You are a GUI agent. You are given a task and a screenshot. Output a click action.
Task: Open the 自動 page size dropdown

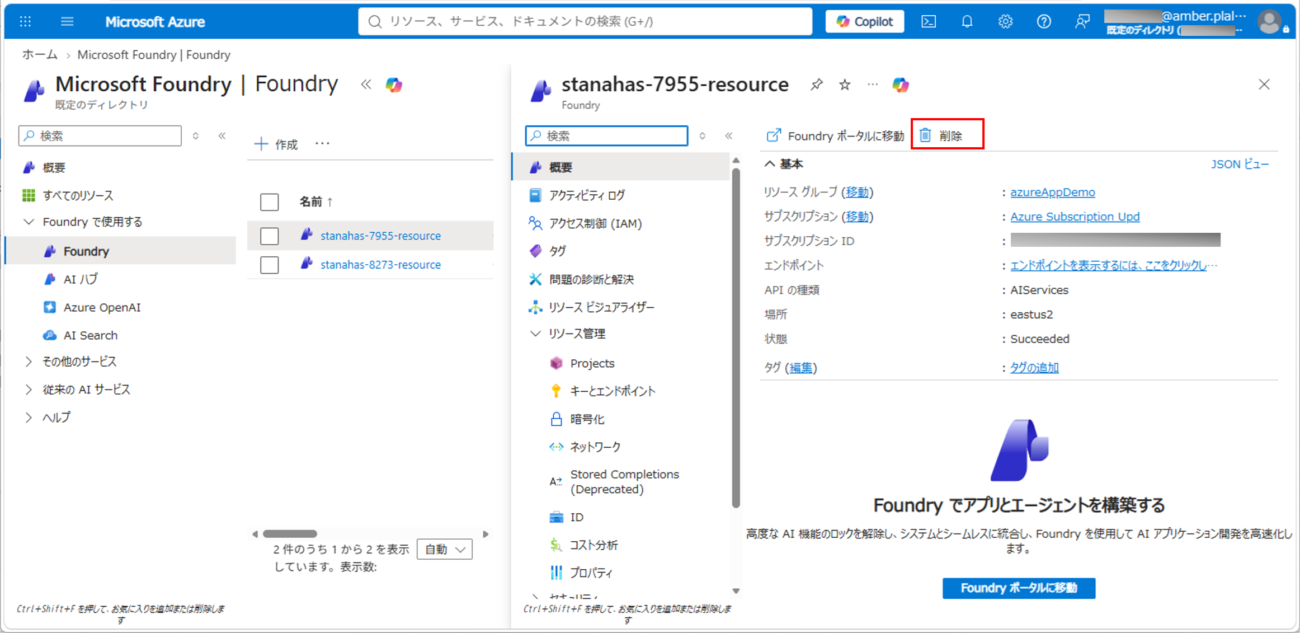pos(444,549)
